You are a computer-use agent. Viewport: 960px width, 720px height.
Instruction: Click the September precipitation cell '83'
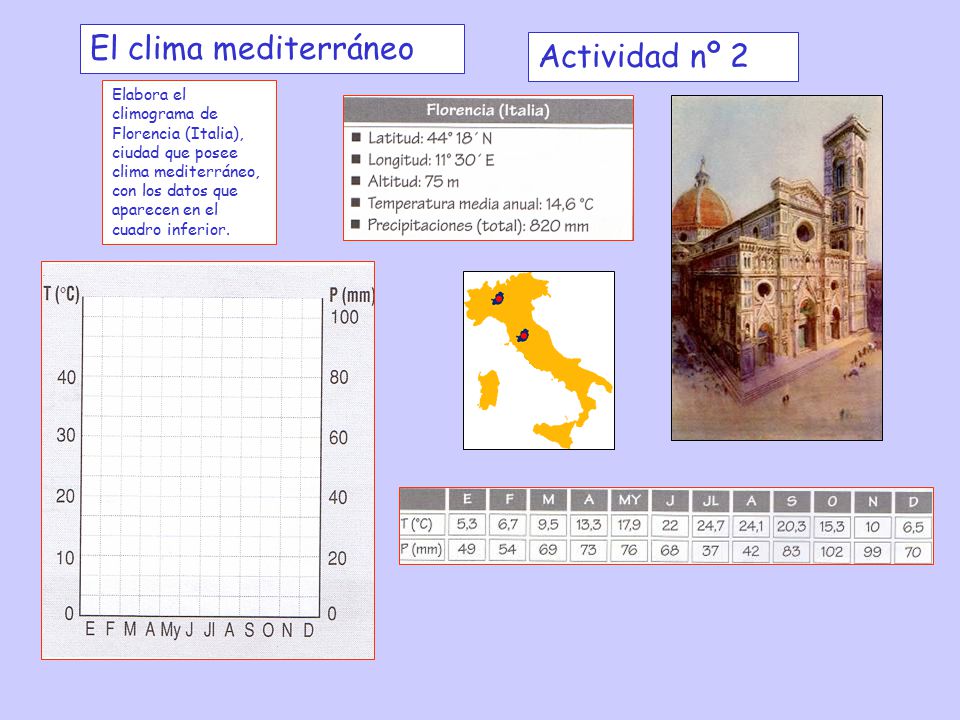click(x=792, y=552)
